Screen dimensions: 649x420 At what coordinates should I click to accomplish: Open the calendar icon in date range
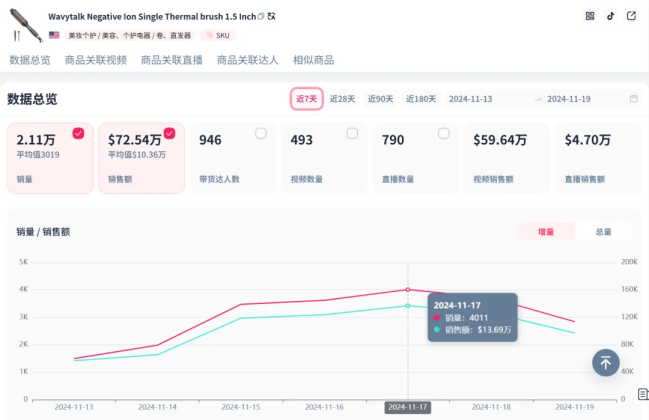click(634, 99)
